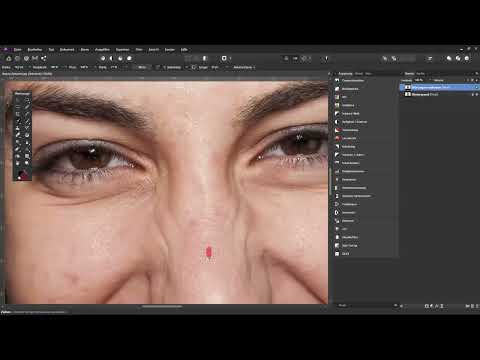This screenshot has width=480, height=360.
Task: Open the Bearbeiten menu
Action: point(35,50)
